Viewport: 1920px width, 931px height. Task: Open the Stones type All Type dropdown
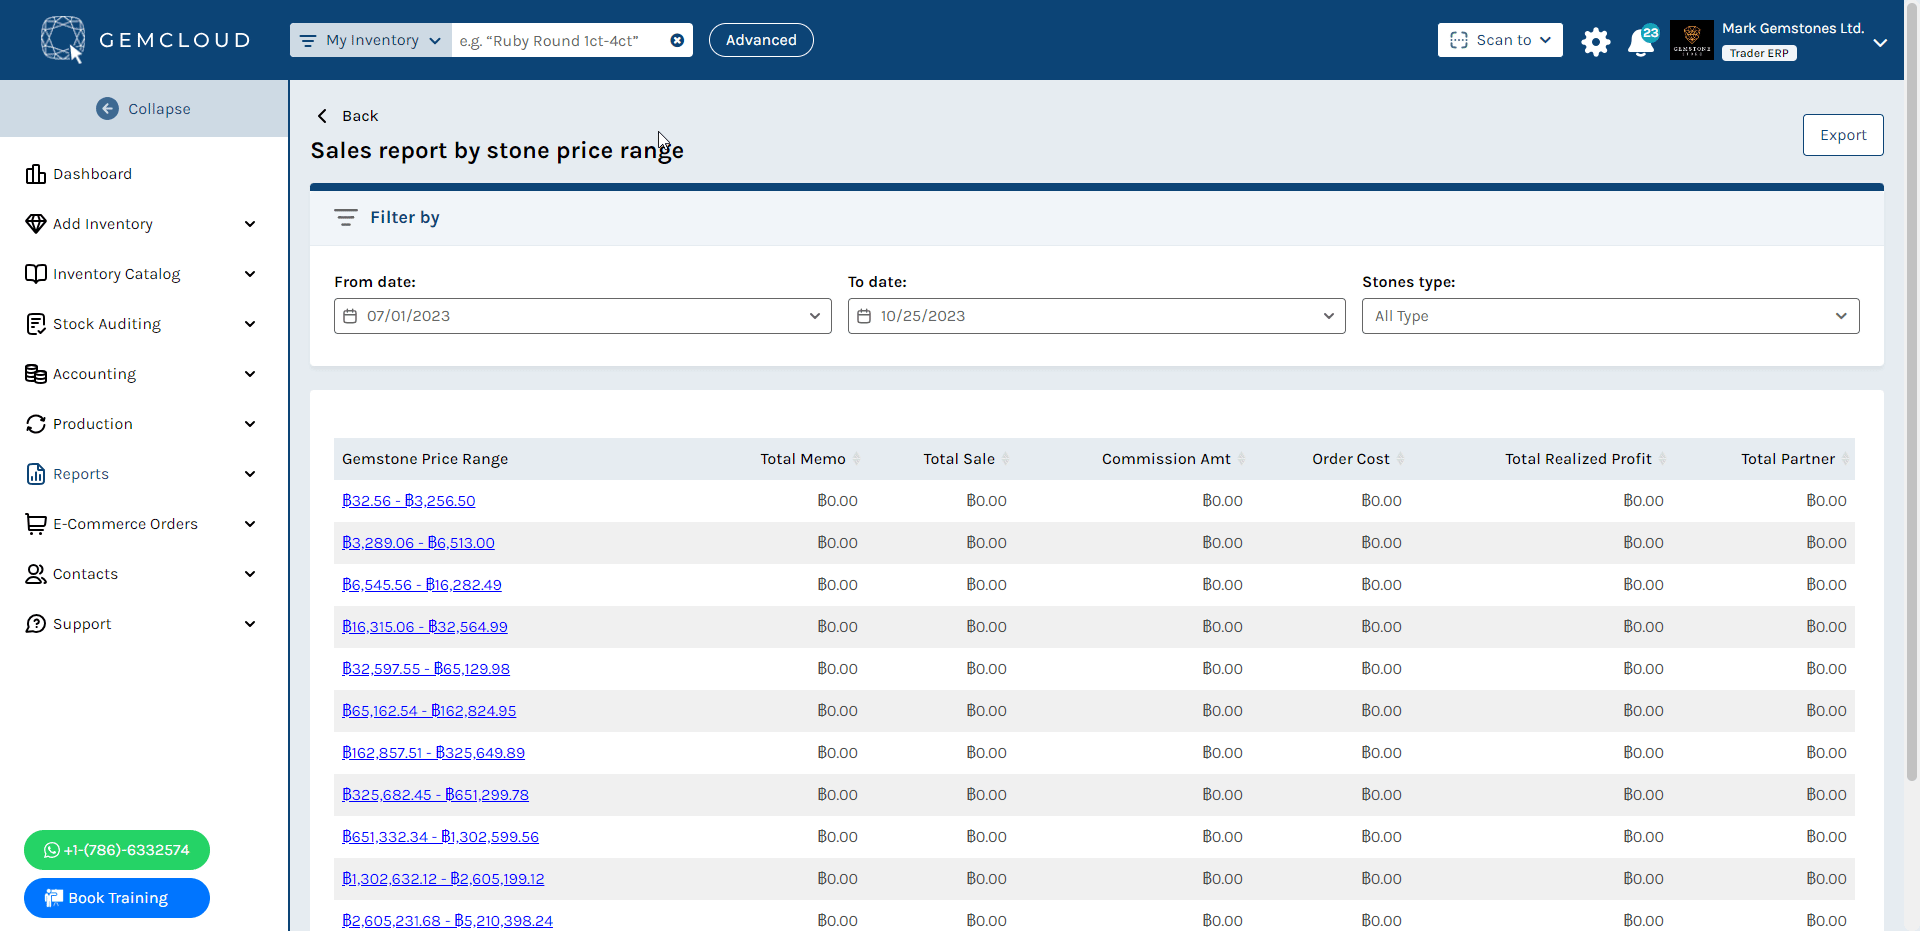click(x=1611, y=316)
